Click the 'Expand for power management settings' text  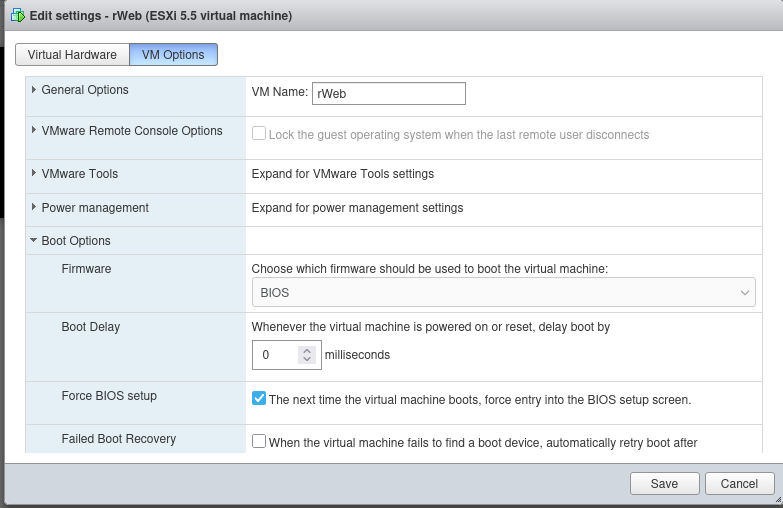[358, 208]
